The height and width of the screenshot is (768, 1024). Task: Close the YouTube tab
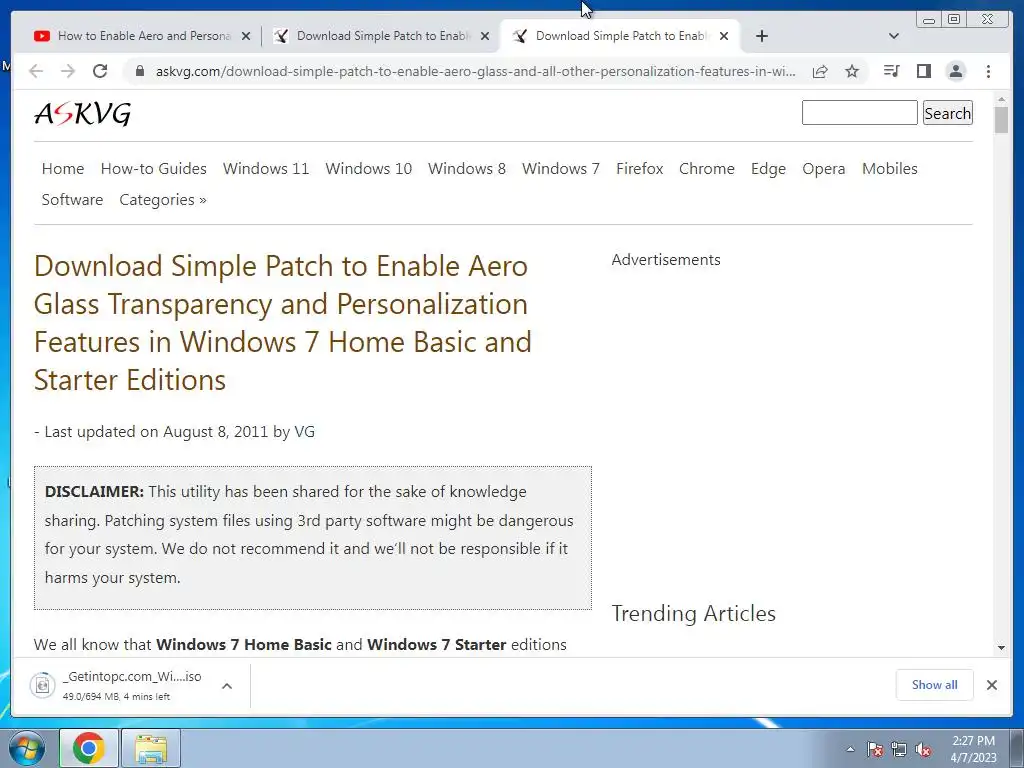pyautogui.click(x=246, y=36)
